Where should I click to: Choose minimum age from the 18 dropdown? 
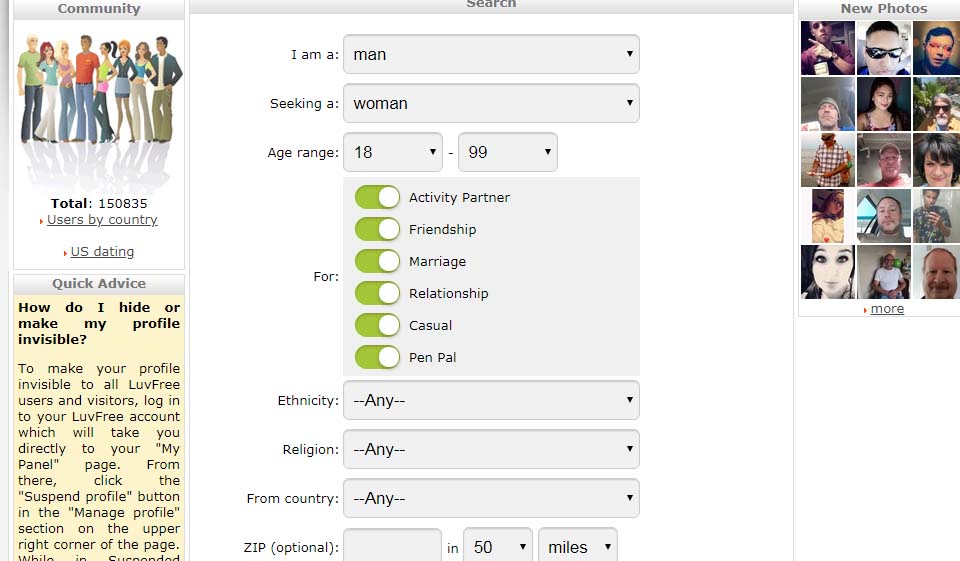(x=393, y=152)
